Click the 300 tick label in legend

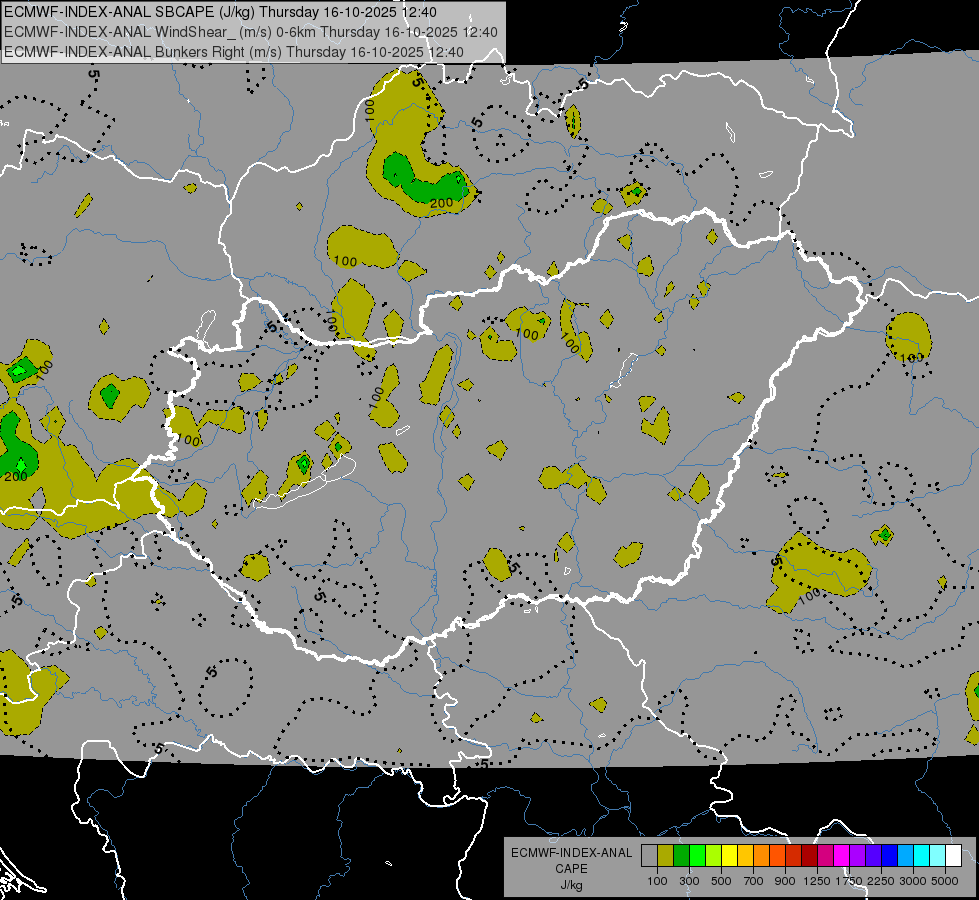click(689, 881)
